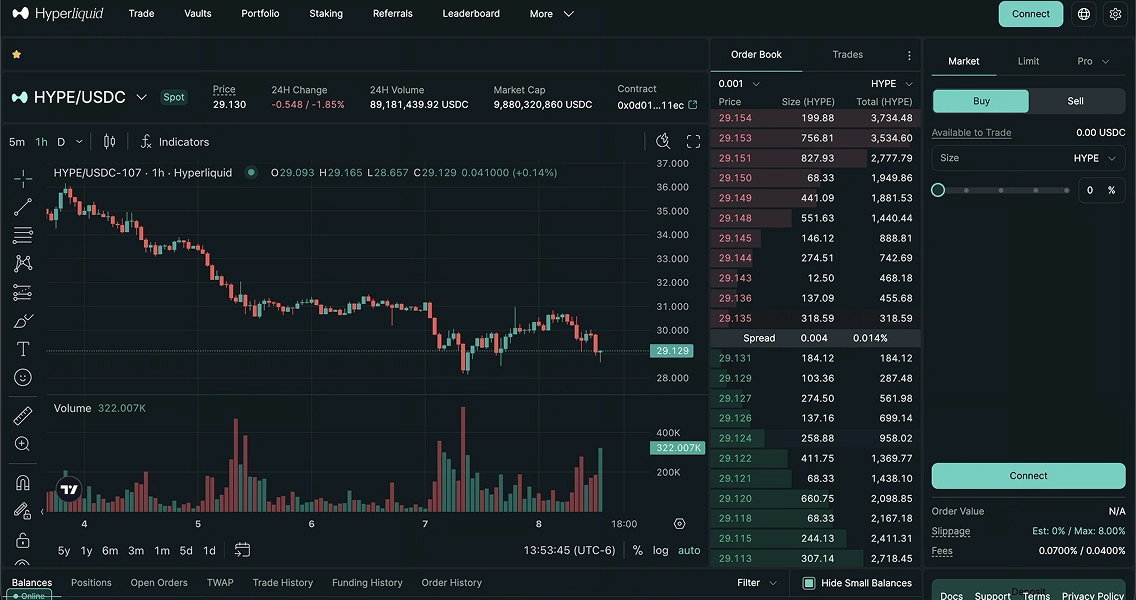1136x600 pixels.
Task: Open the Leaderboard page link
Action: [471, 14]
